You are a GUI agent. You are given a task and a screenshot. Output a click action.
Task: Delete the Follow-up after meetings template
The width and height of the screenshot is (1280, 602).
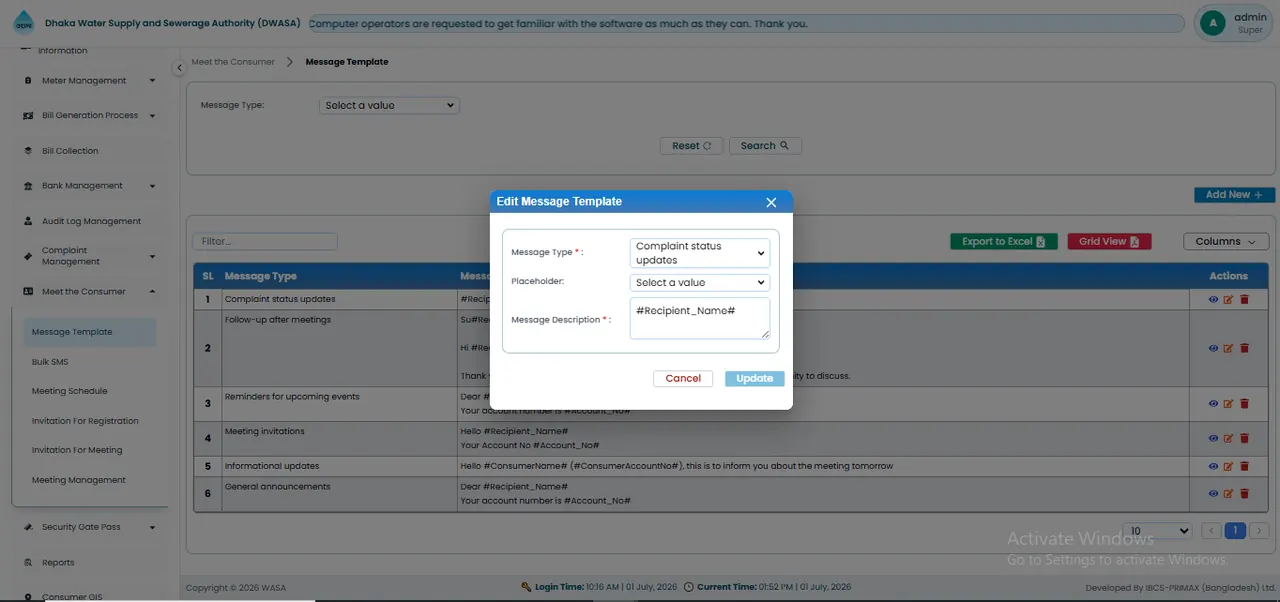pos(1245,348)
